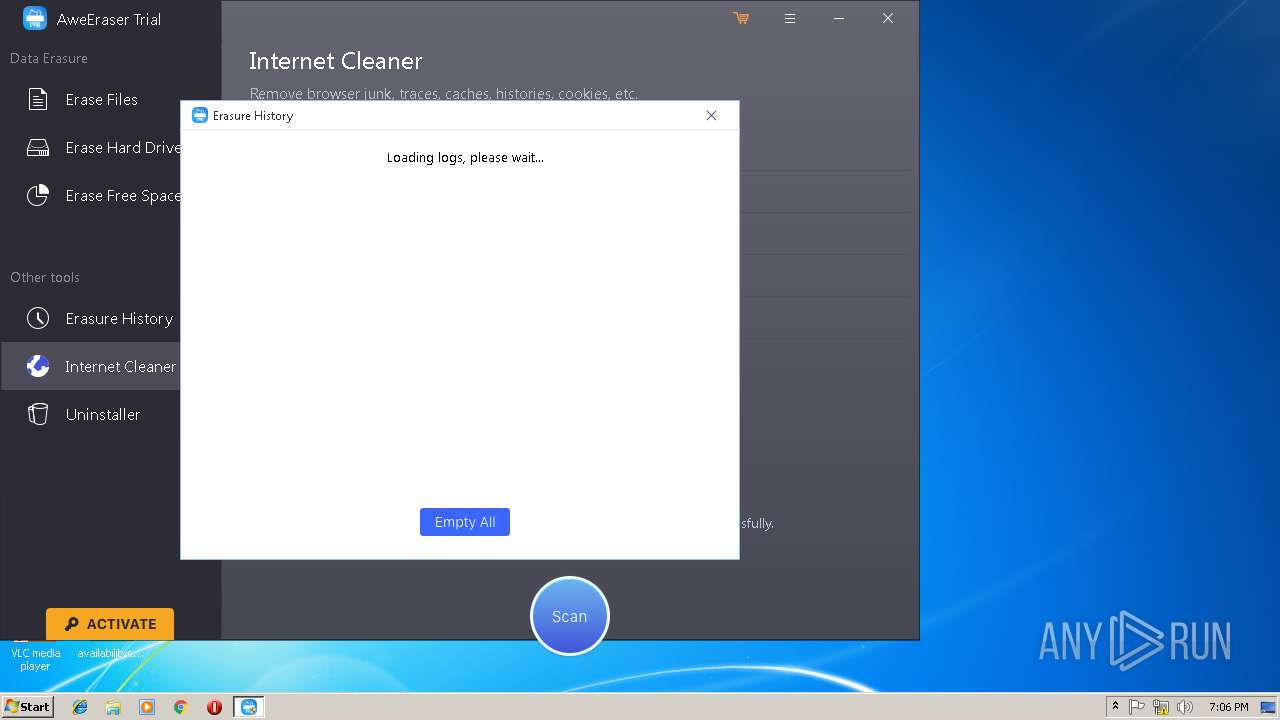Open the Windows Start menu
1280x720 pixels.
(27, 706)
